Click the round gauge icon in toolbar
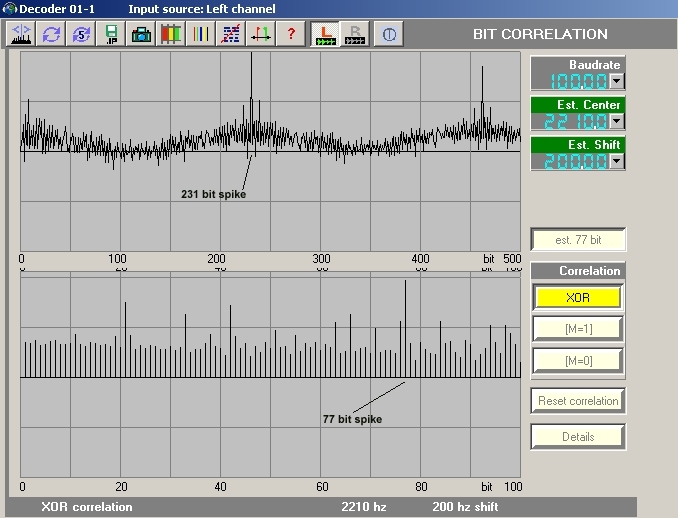The height and width of the screenshot is (518, 678). [389, 34]
